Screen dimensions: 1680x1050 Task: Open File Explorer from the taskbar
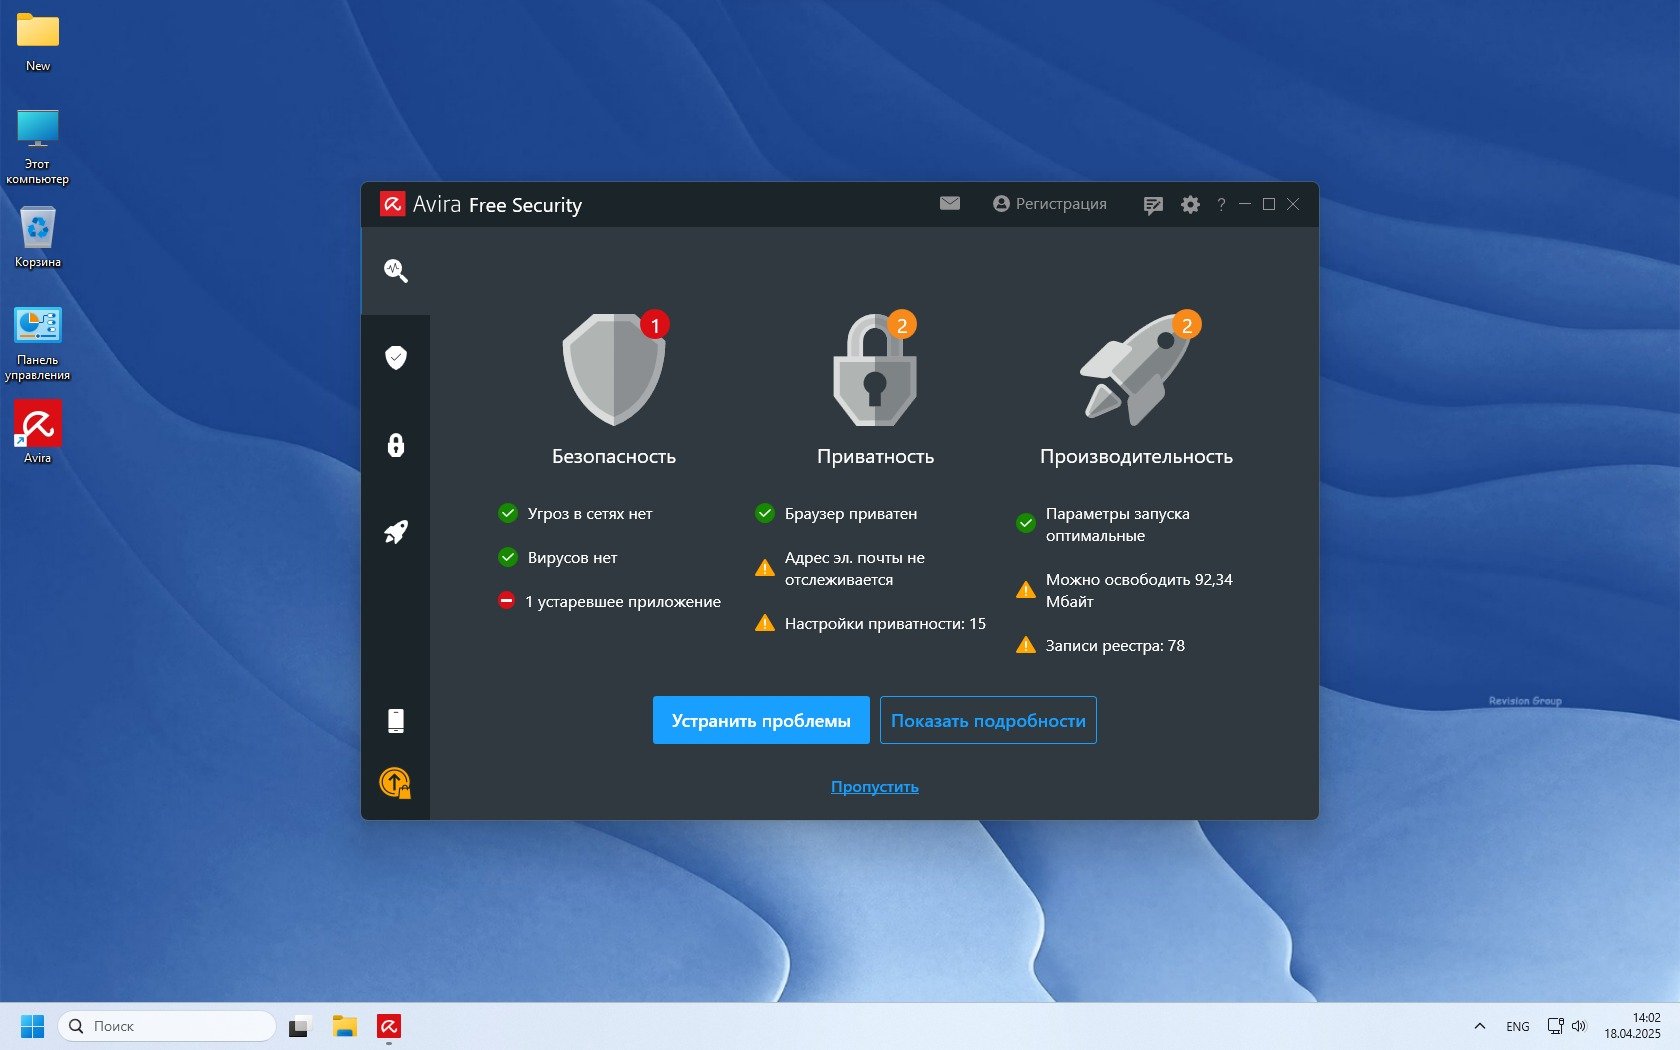pyautogui.click(x=345, y=1026)
